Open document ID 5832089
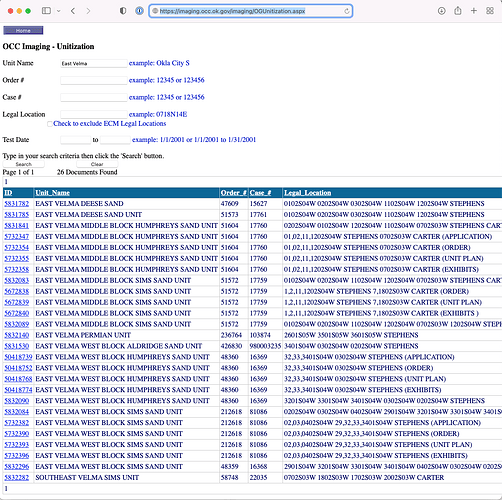Screen dimensions: 502x500 click(17, 324)
